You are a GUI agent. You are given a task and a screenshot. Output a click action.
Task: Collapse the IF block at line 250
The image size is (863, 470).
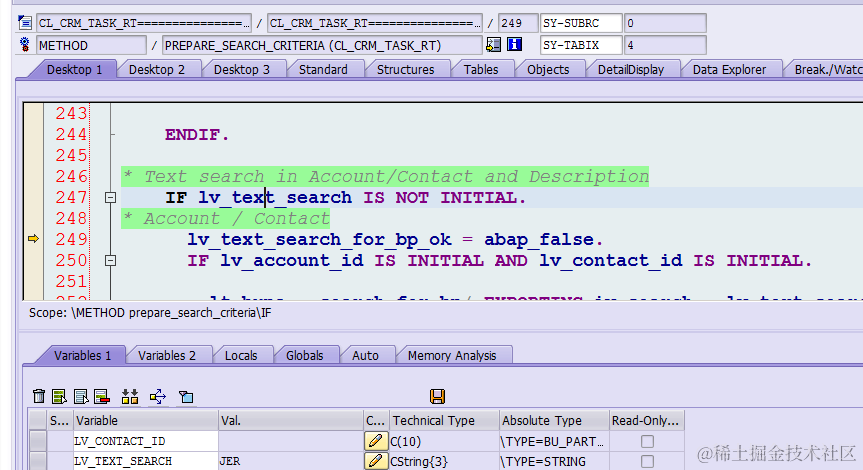pyautogui.click(x=111, y=260)
